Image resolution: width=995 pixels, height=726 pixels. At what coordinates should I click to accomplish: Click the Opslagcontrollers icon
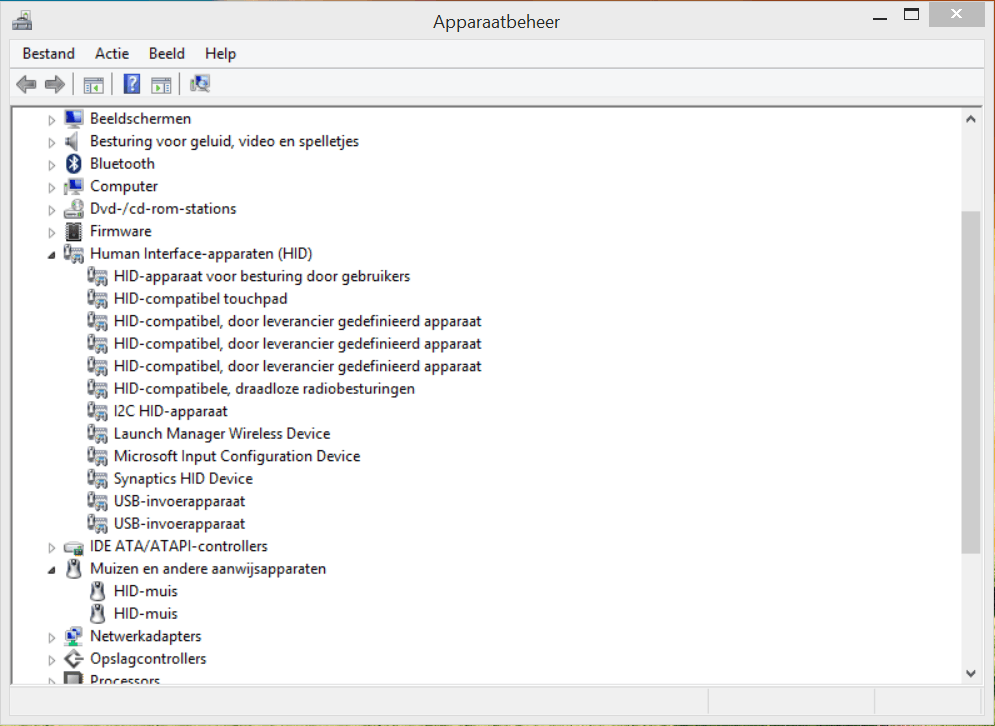(x=74, y=659)
